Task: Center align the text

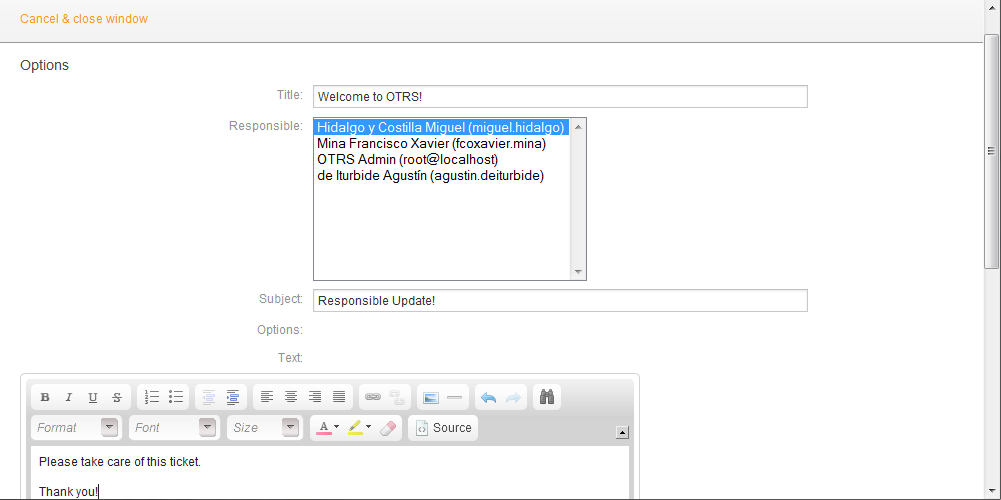Action: pos(291,397)
